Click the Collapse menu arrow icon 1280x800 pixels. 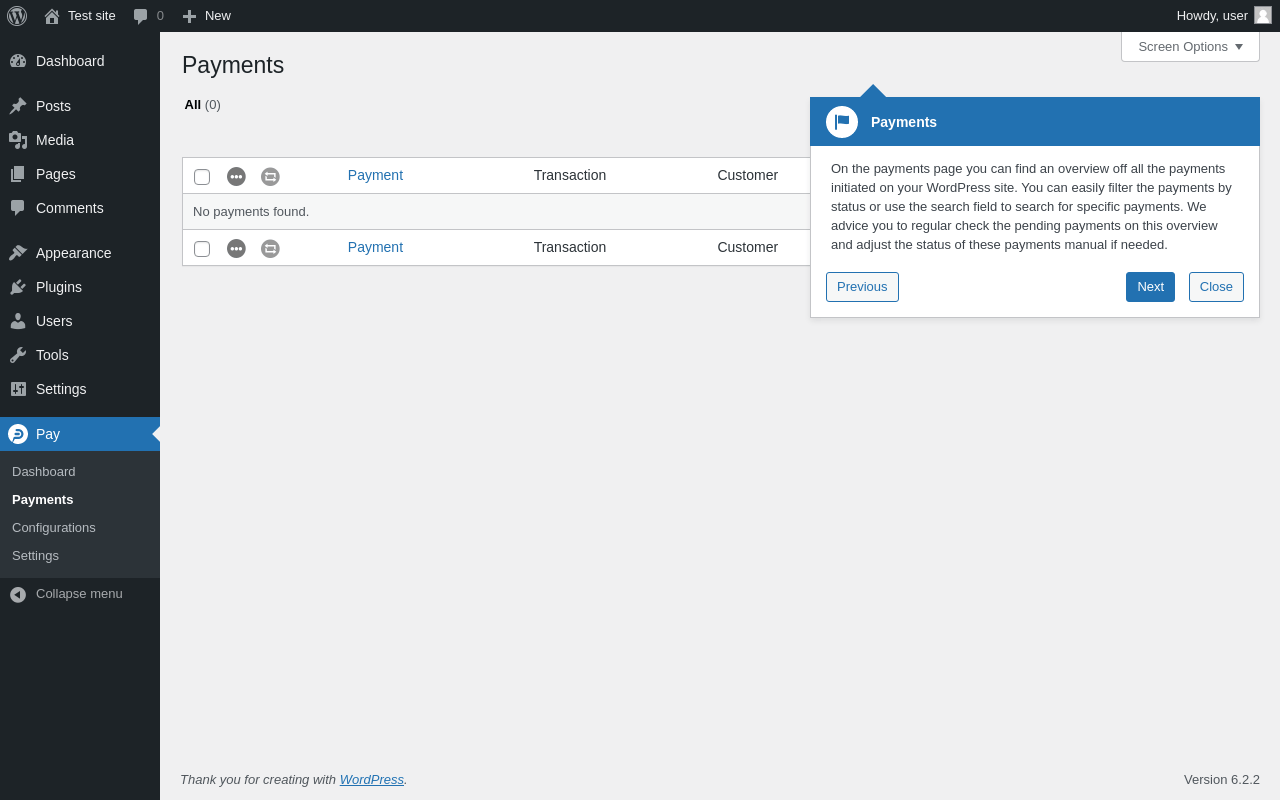point(18,594)
